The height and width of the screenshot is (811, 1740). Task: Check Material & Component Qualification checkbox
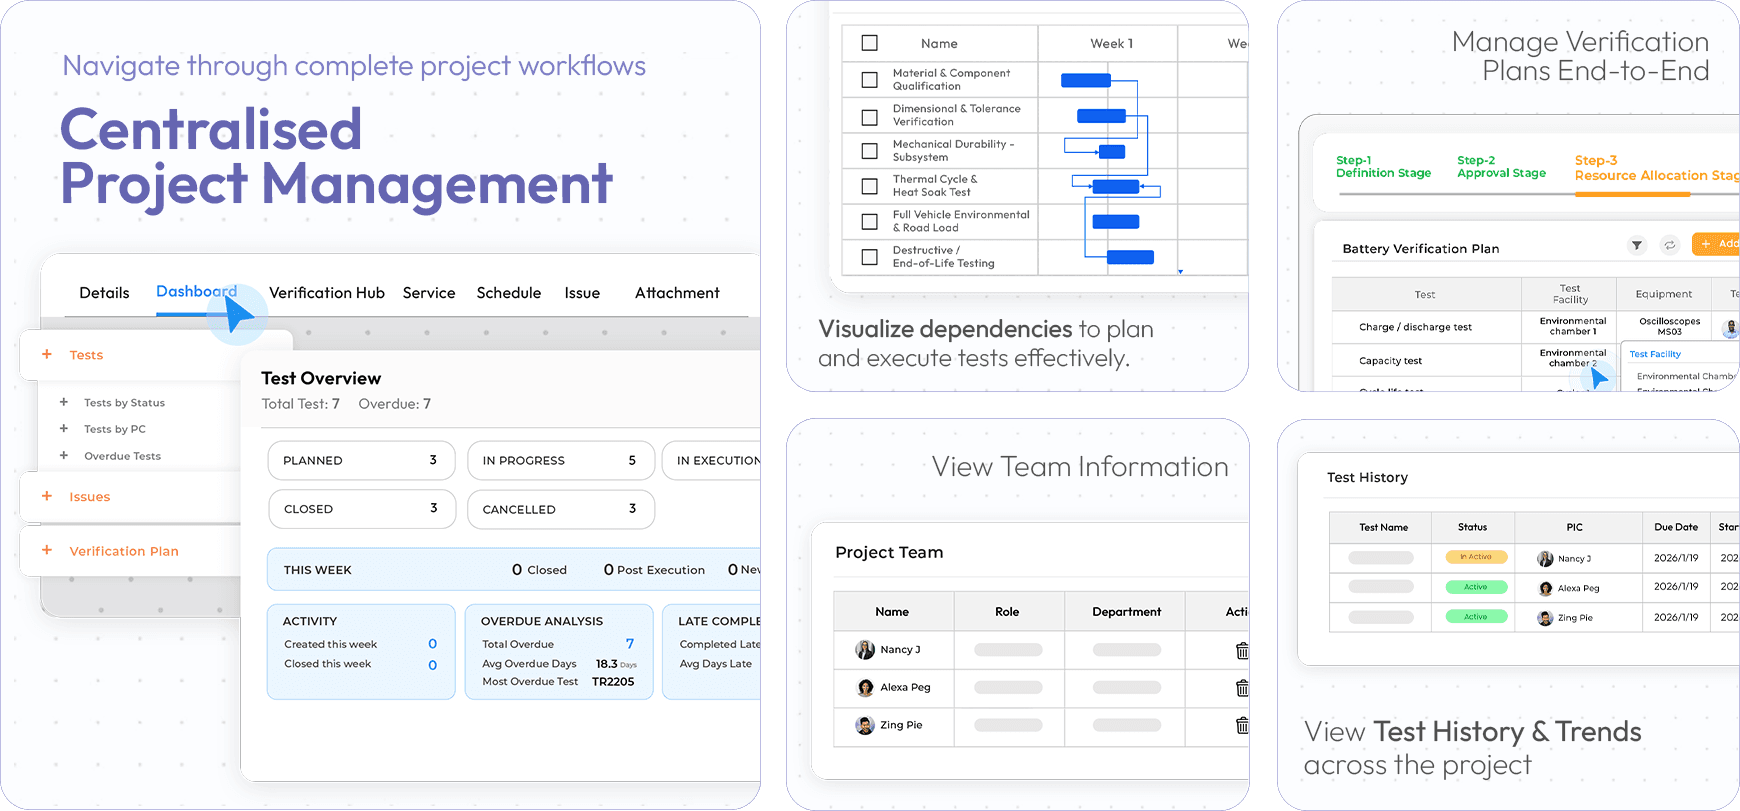870,79
